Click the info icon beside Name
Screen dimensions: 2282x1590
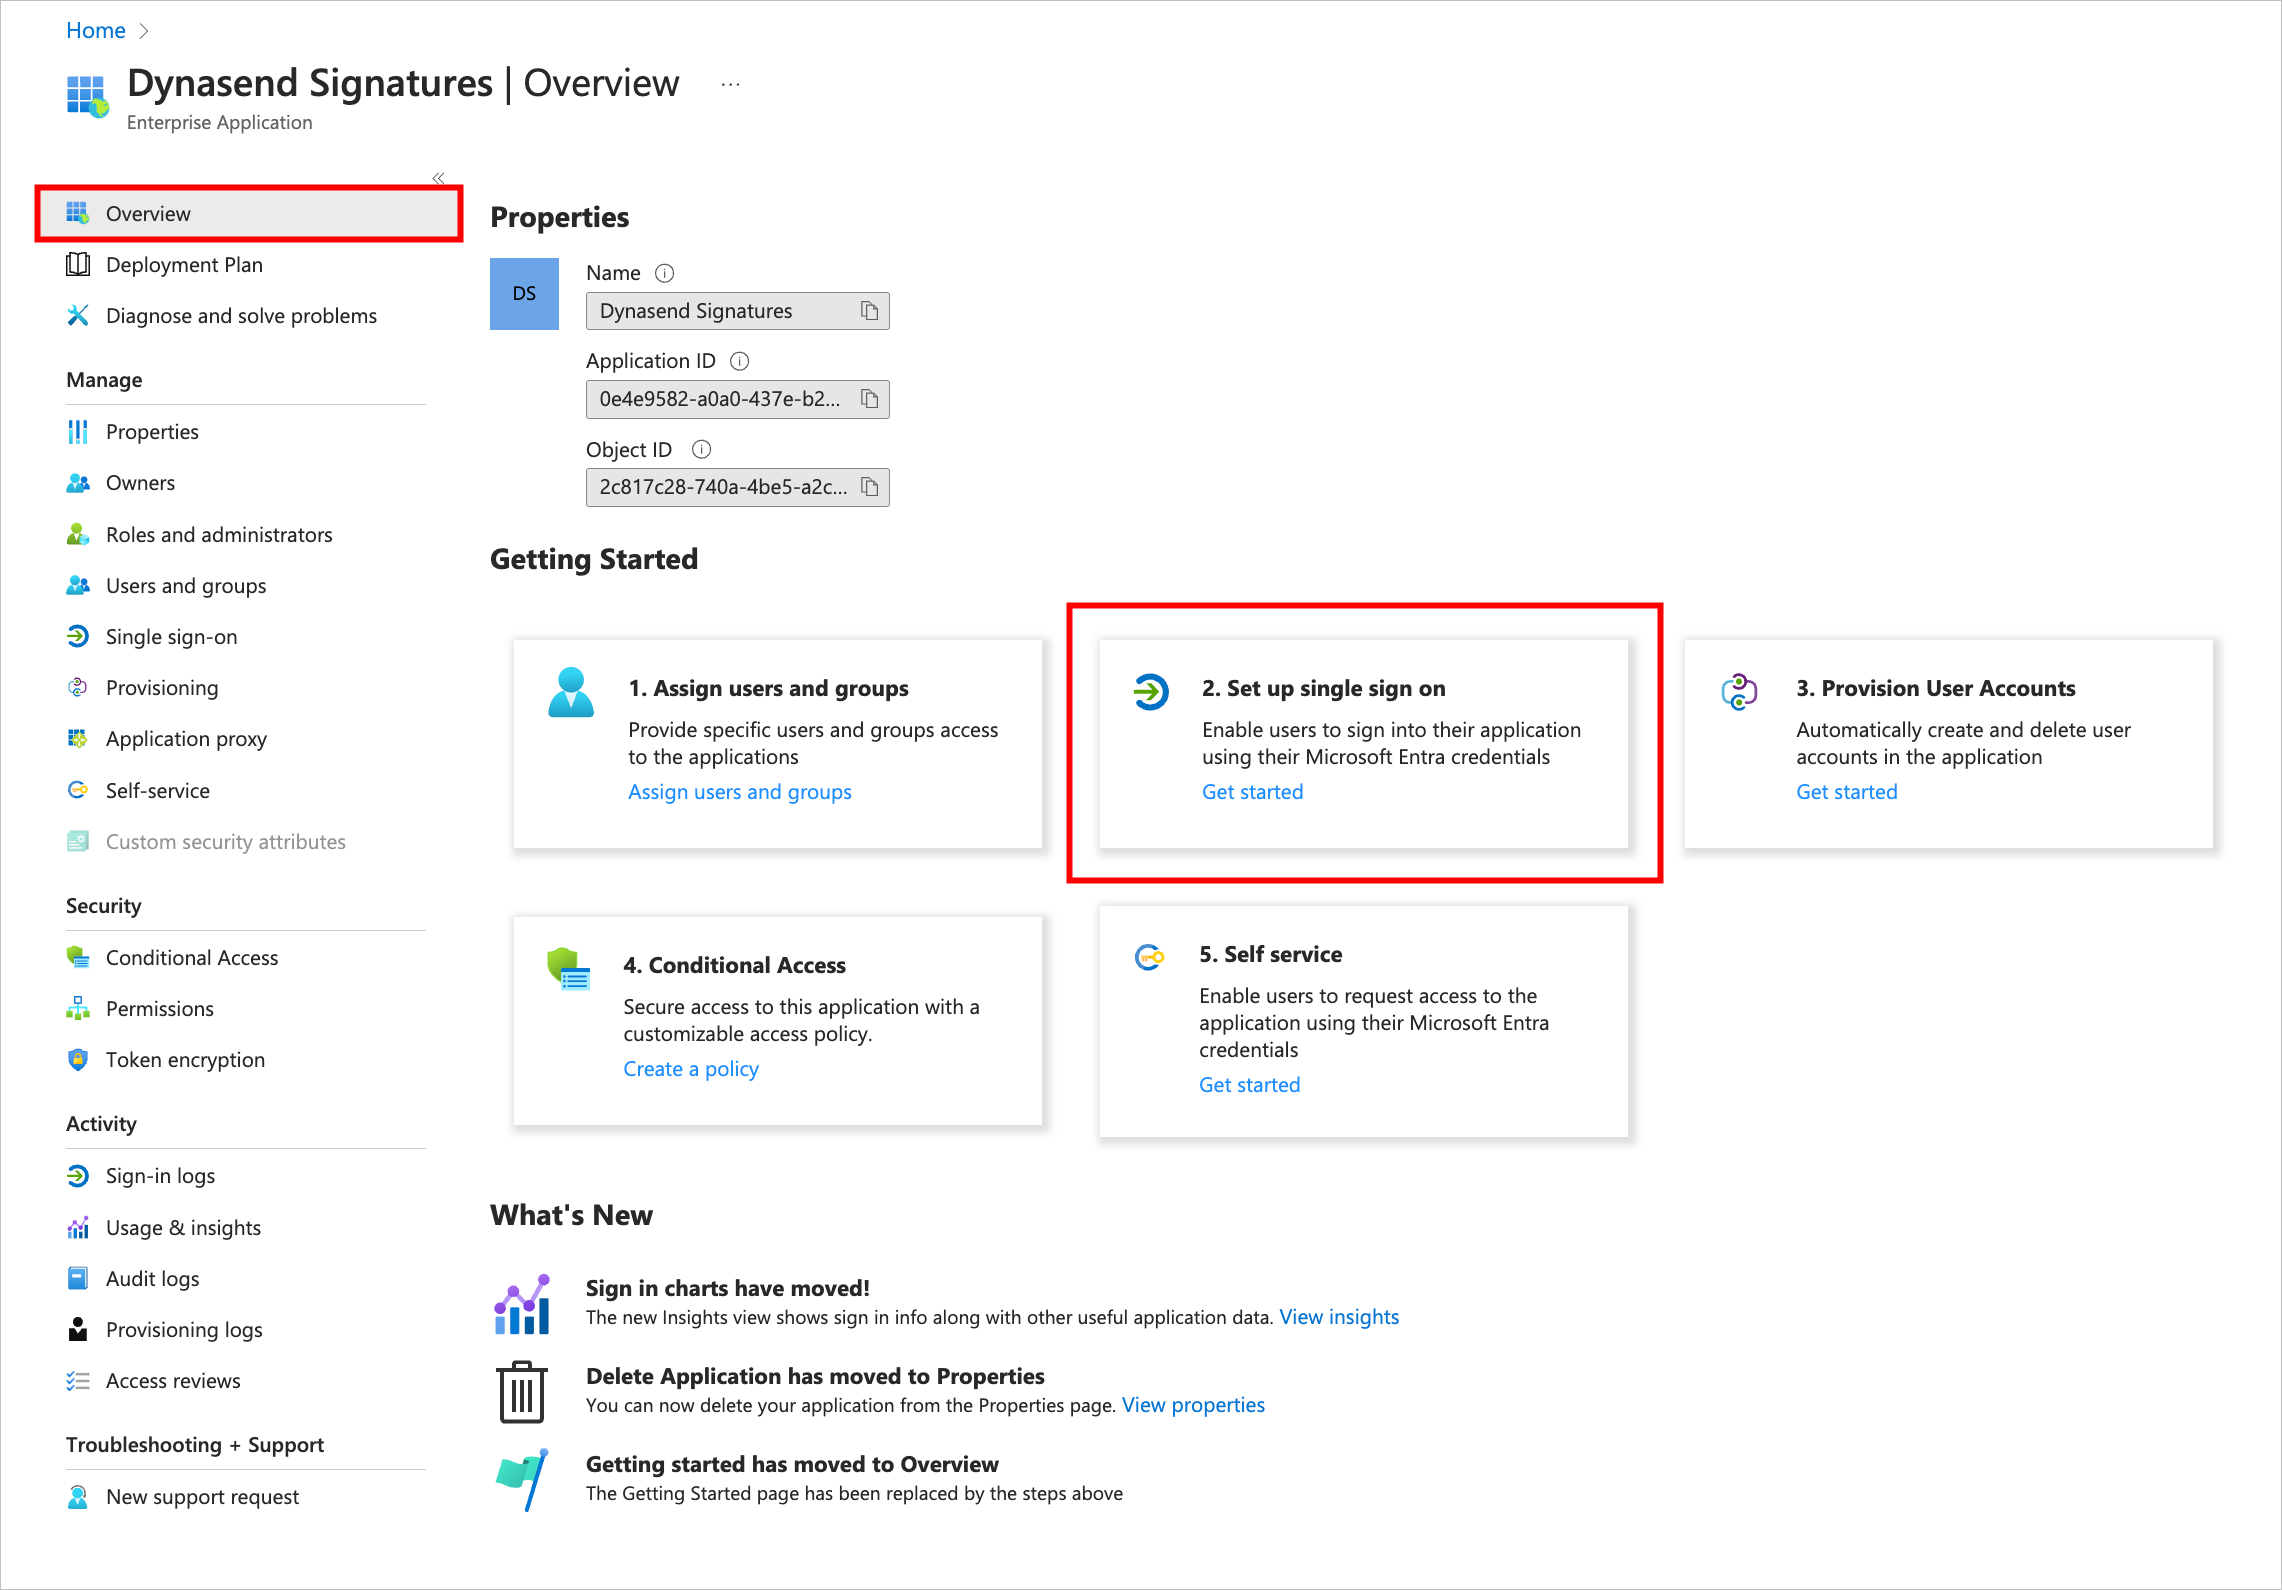(x=663, y=272)
